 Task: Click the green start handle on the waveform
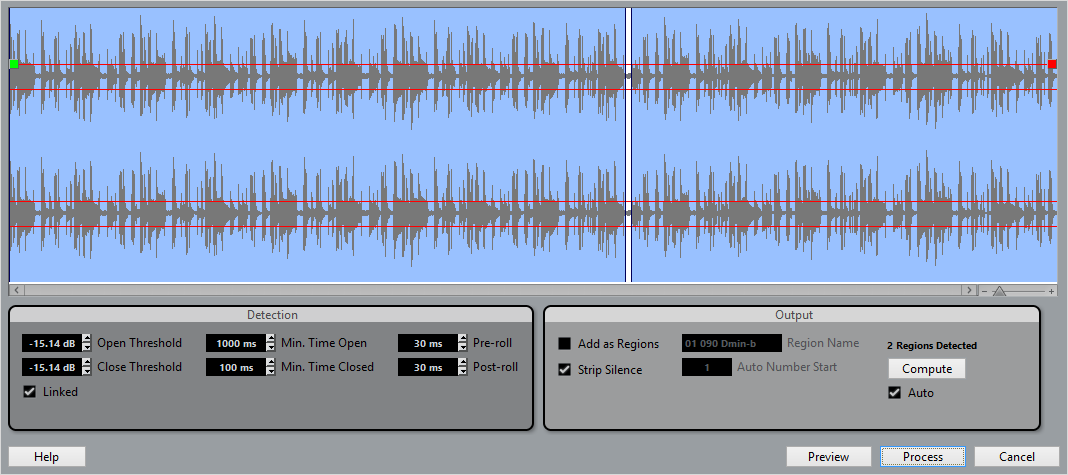pos(14,64)
